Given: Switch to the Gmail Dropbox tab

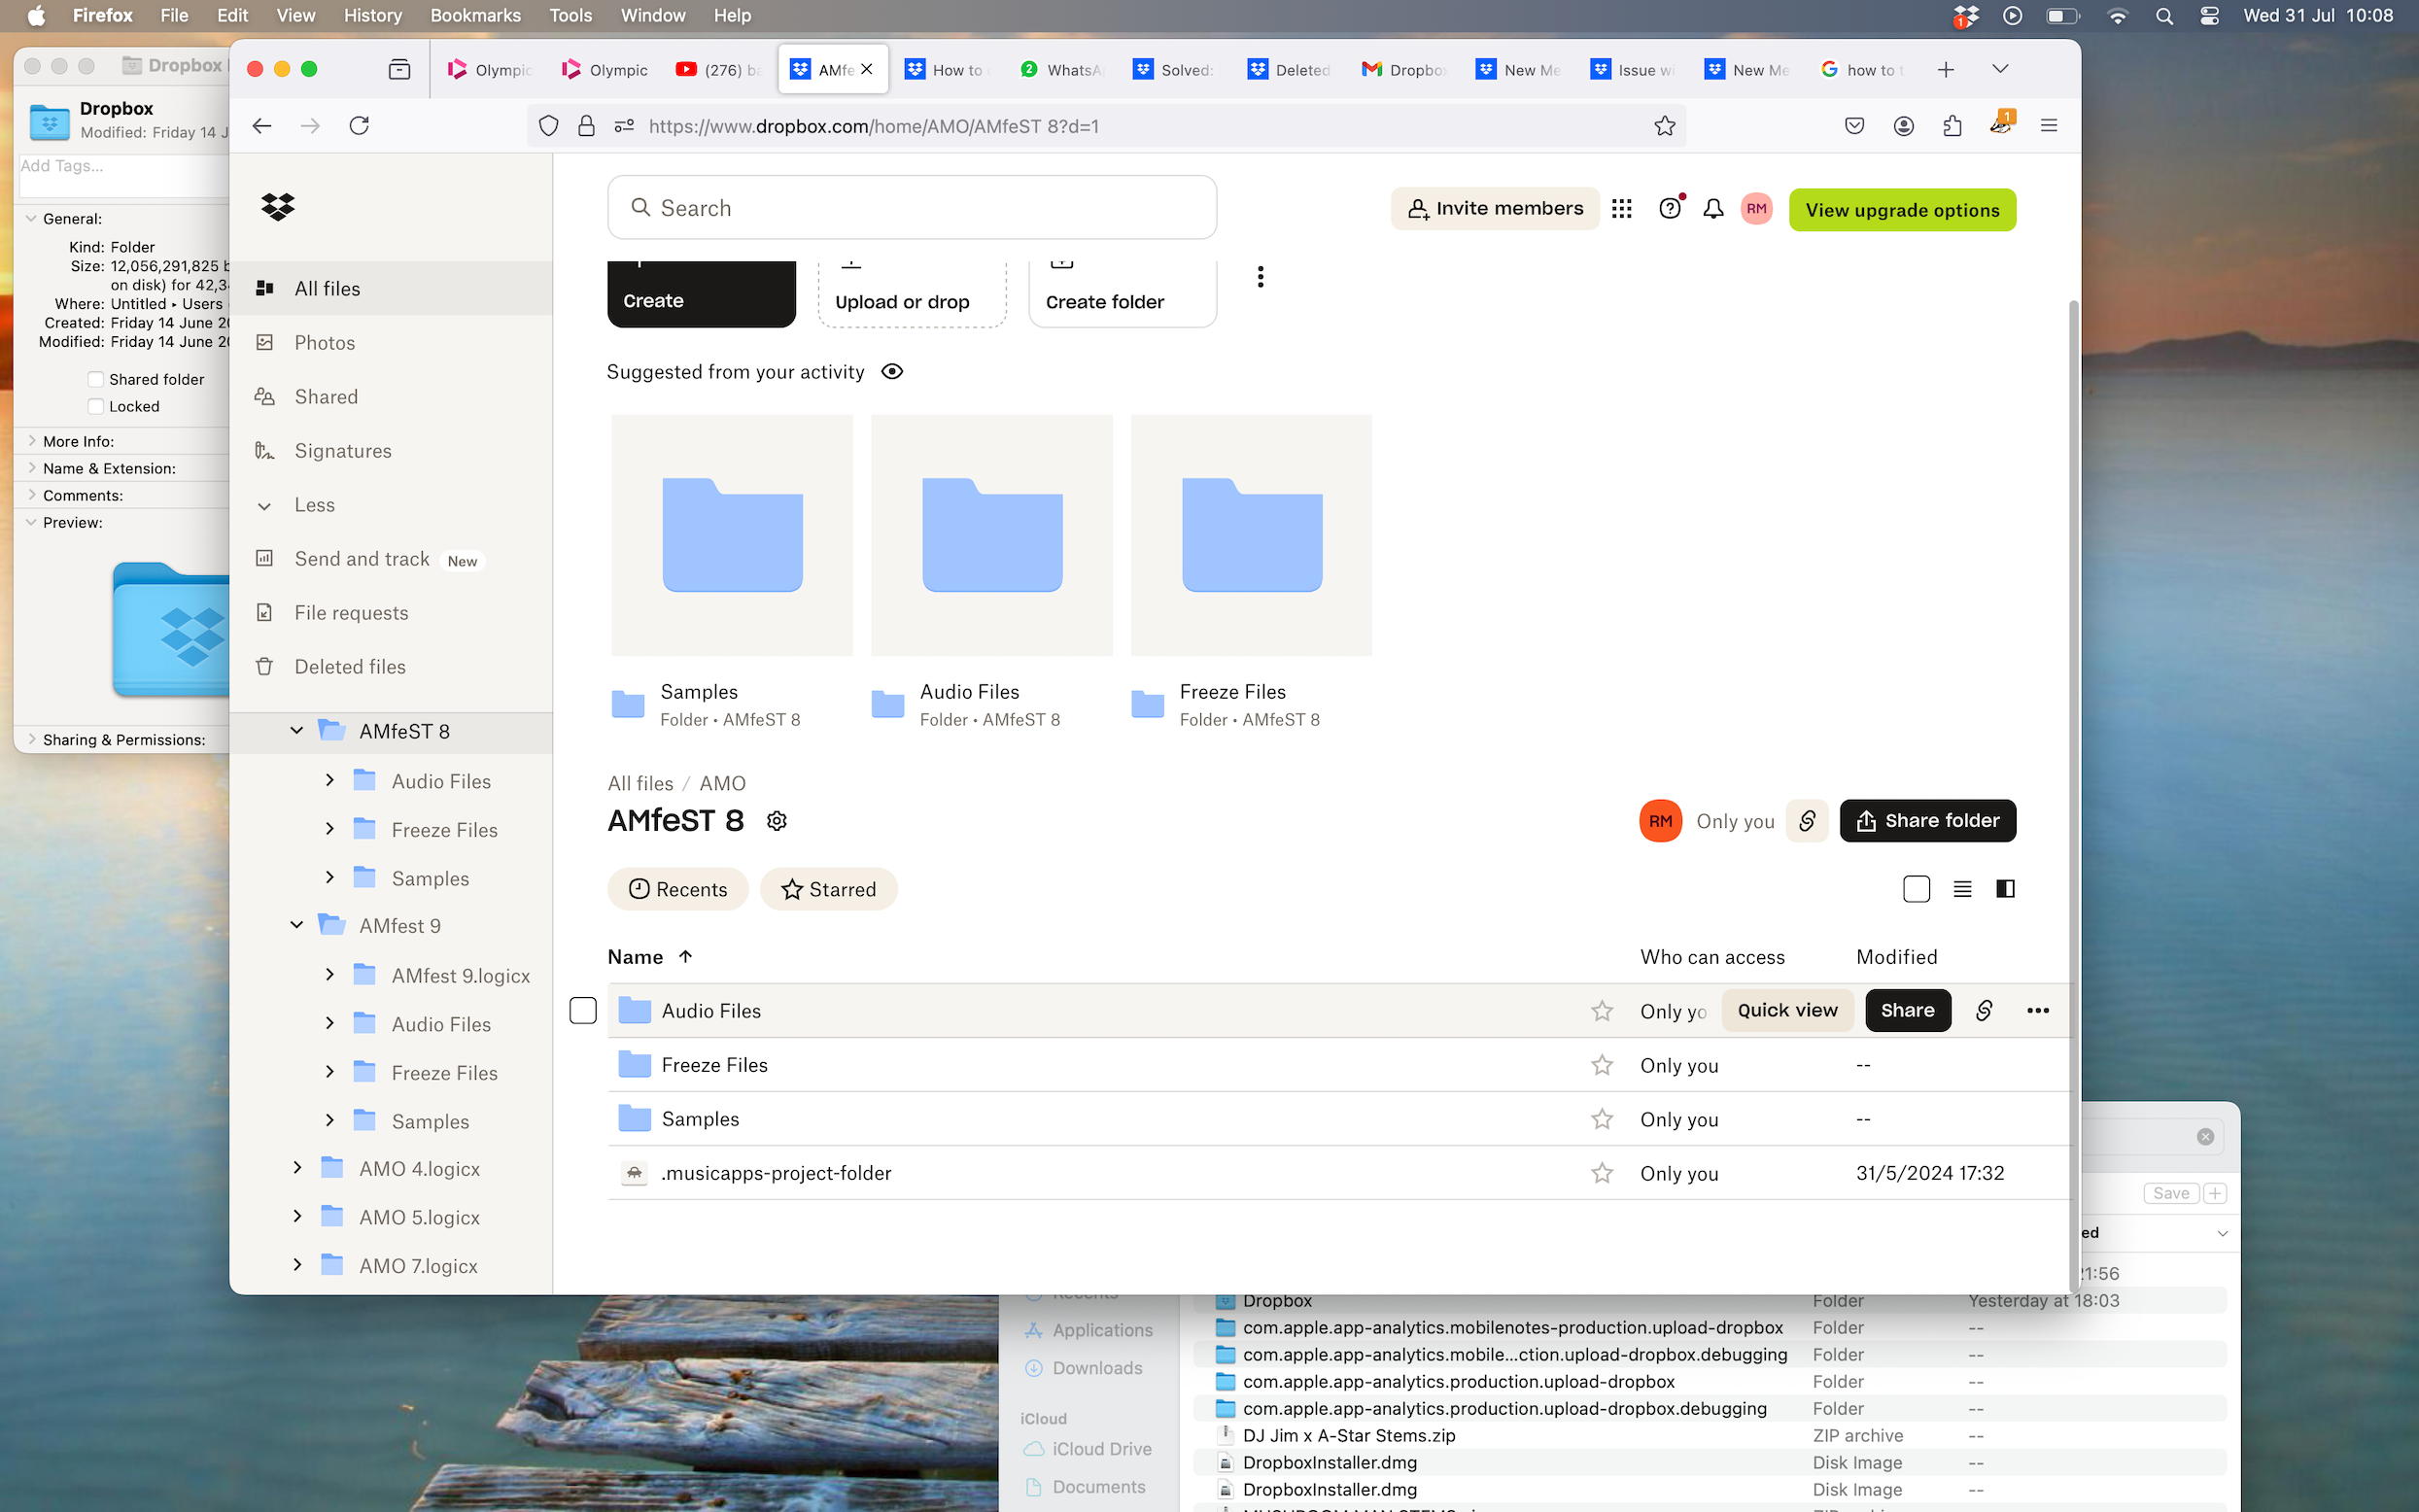Looking at the screenshot, I should pyautogui.click(x=1404, y=69).
